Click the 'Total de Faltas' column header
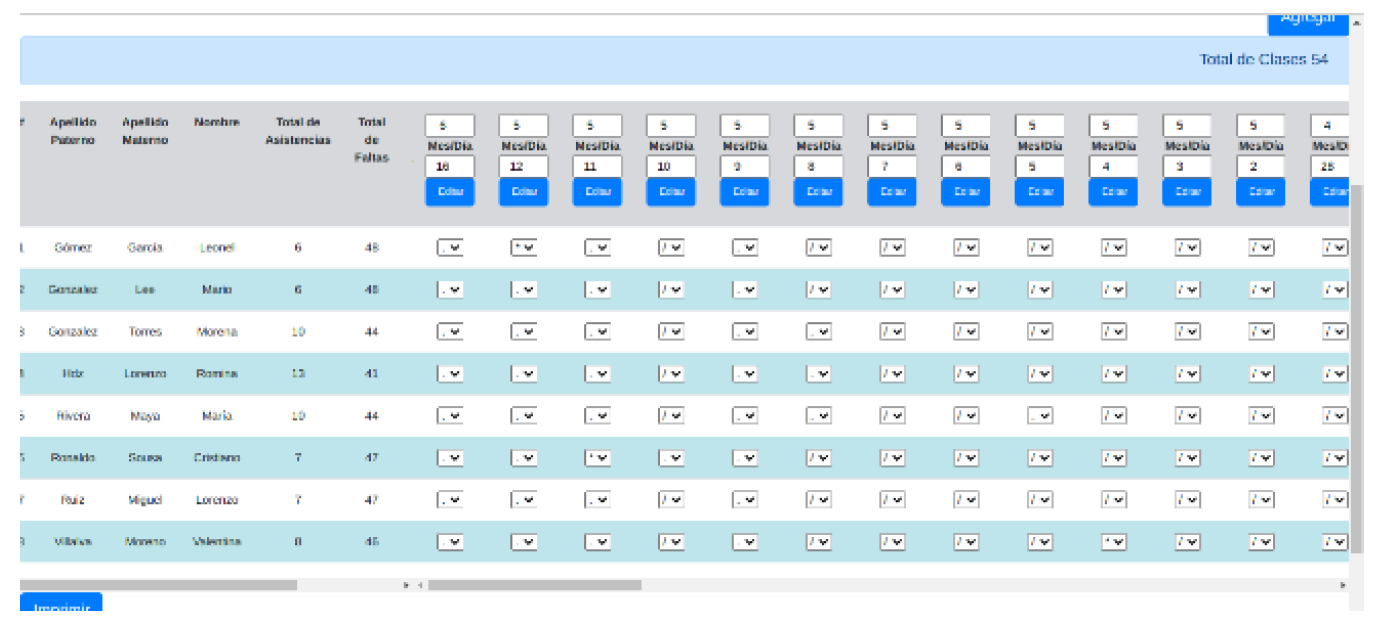Viewport: 1379px width, 636px height. 372,140
